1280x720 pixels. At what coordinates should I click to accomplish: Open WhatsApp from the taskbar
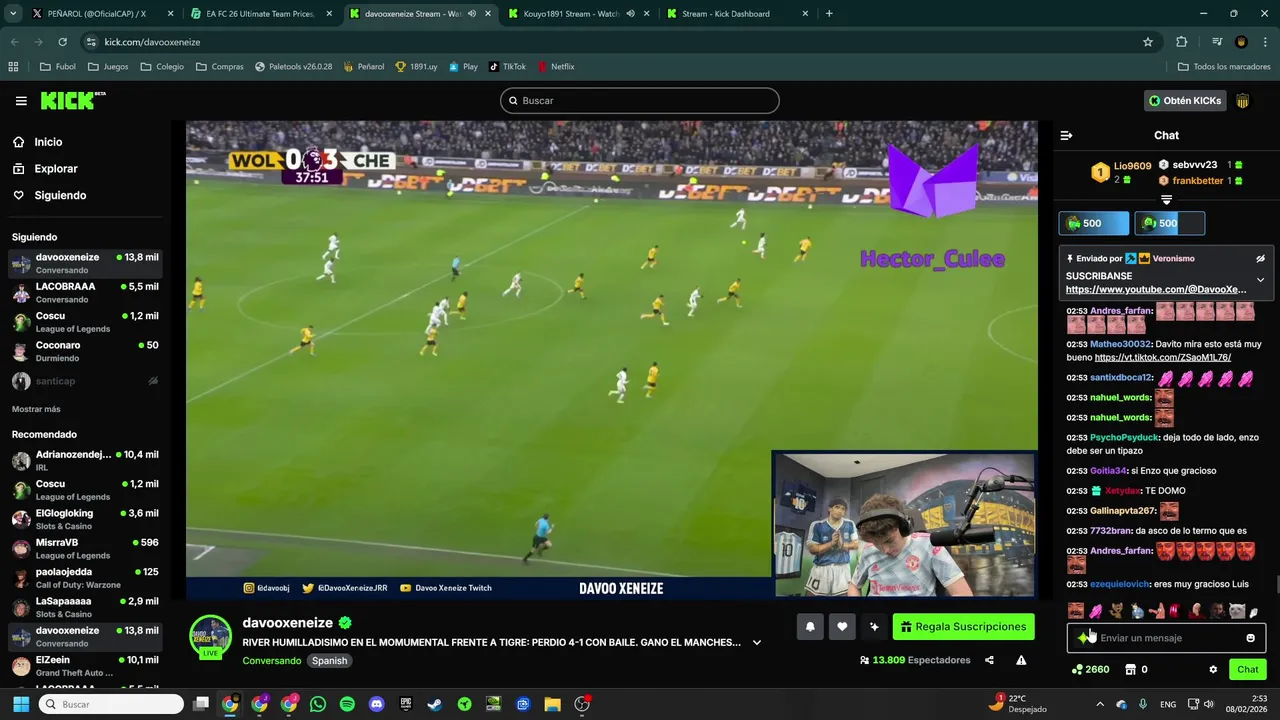[x=318, y=704]
